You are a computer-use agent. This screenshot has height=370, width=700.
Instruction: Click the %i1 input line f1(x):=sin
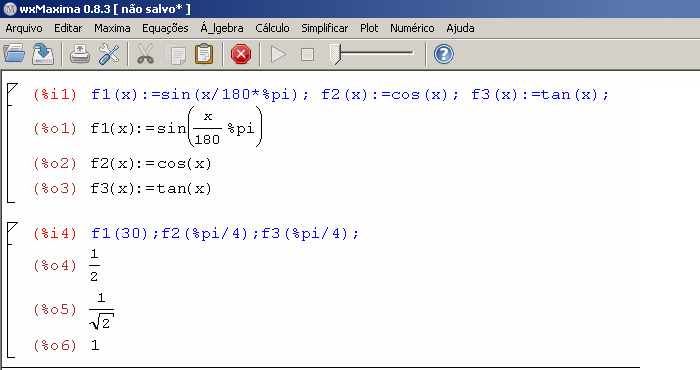click(x=200, y=95)
